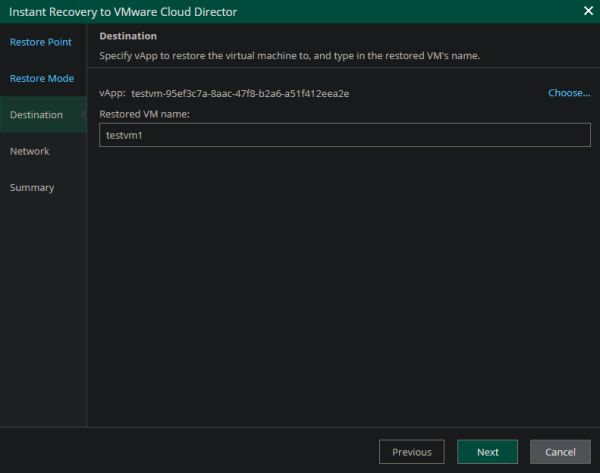The image size is (600, 473).
Task: Click the Restored VM name label
Action: point(144,114)
